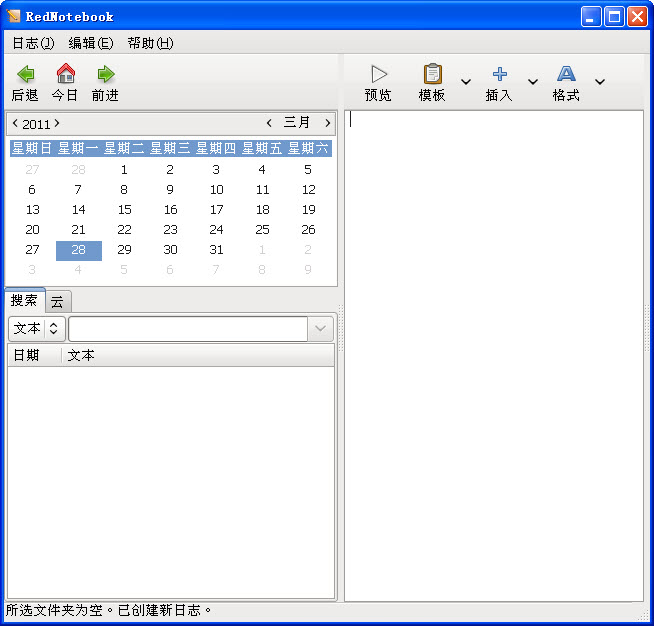Open the Edit (编辑) menu
This screenshot has height=626, width=654.
pos(90,43)
